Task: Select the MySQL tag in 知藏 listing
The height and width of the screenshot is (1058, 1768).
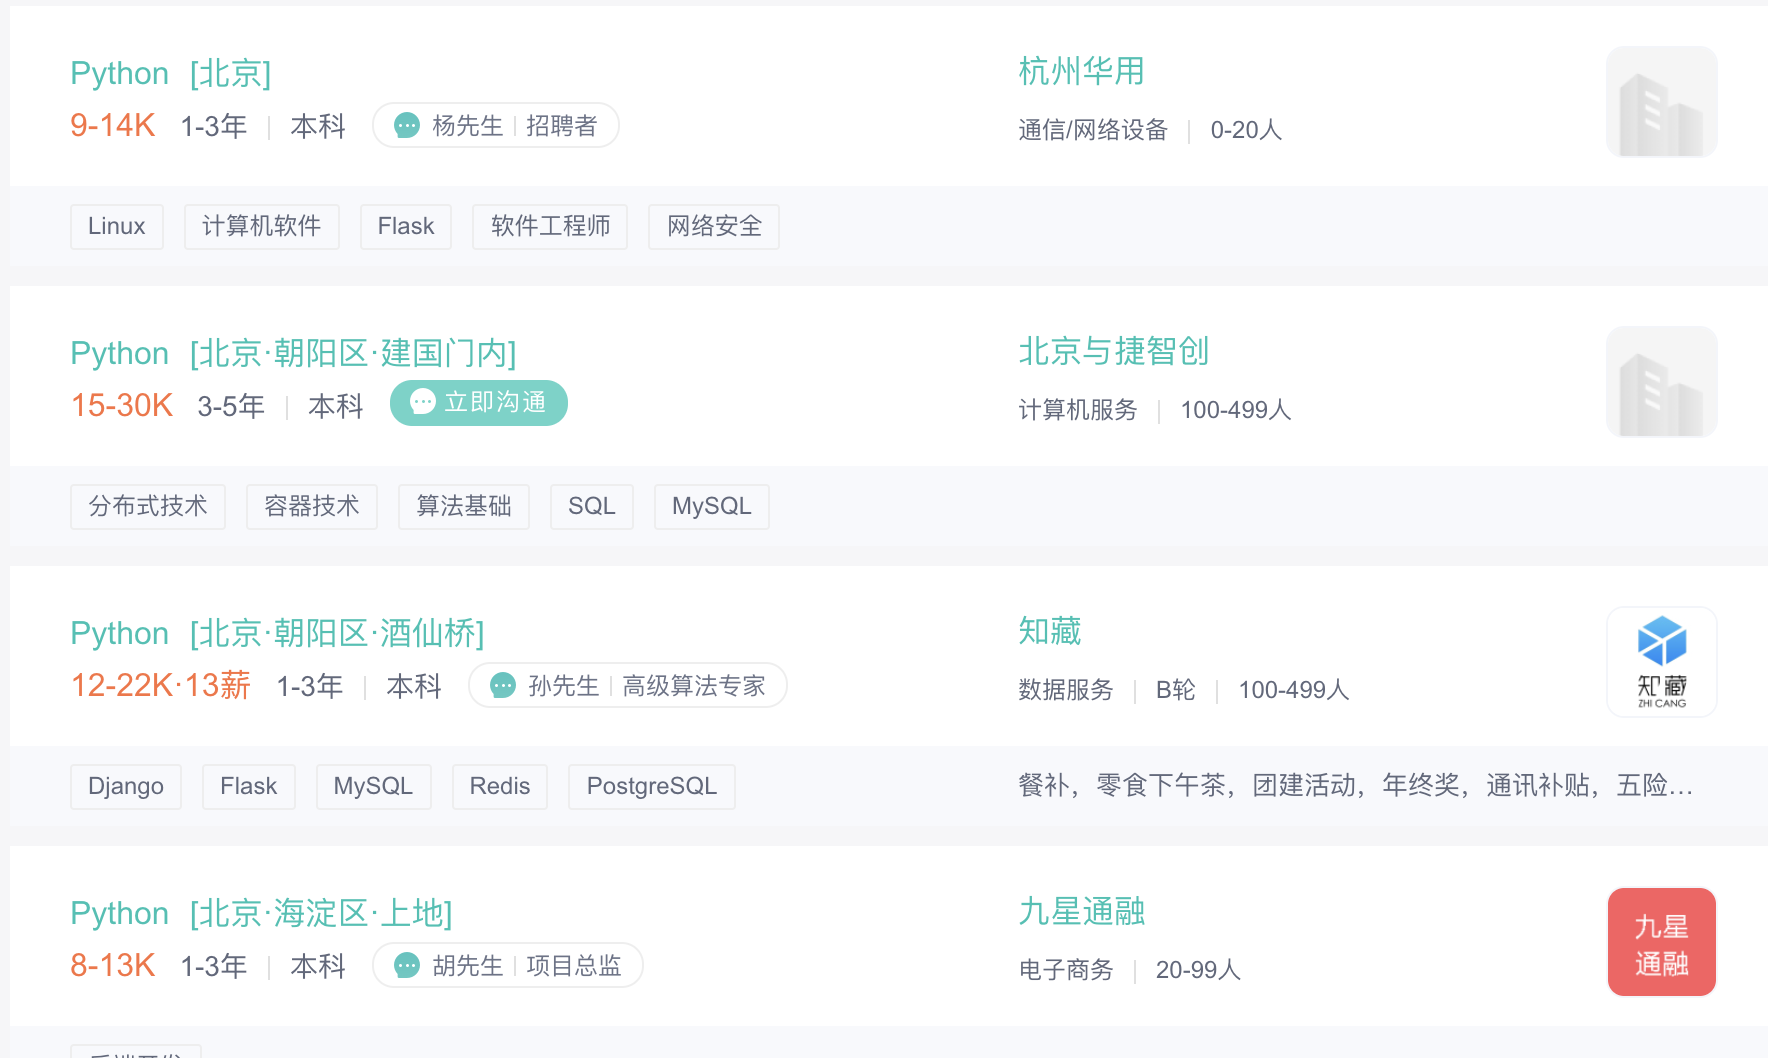Action: (x=374, y=787)
